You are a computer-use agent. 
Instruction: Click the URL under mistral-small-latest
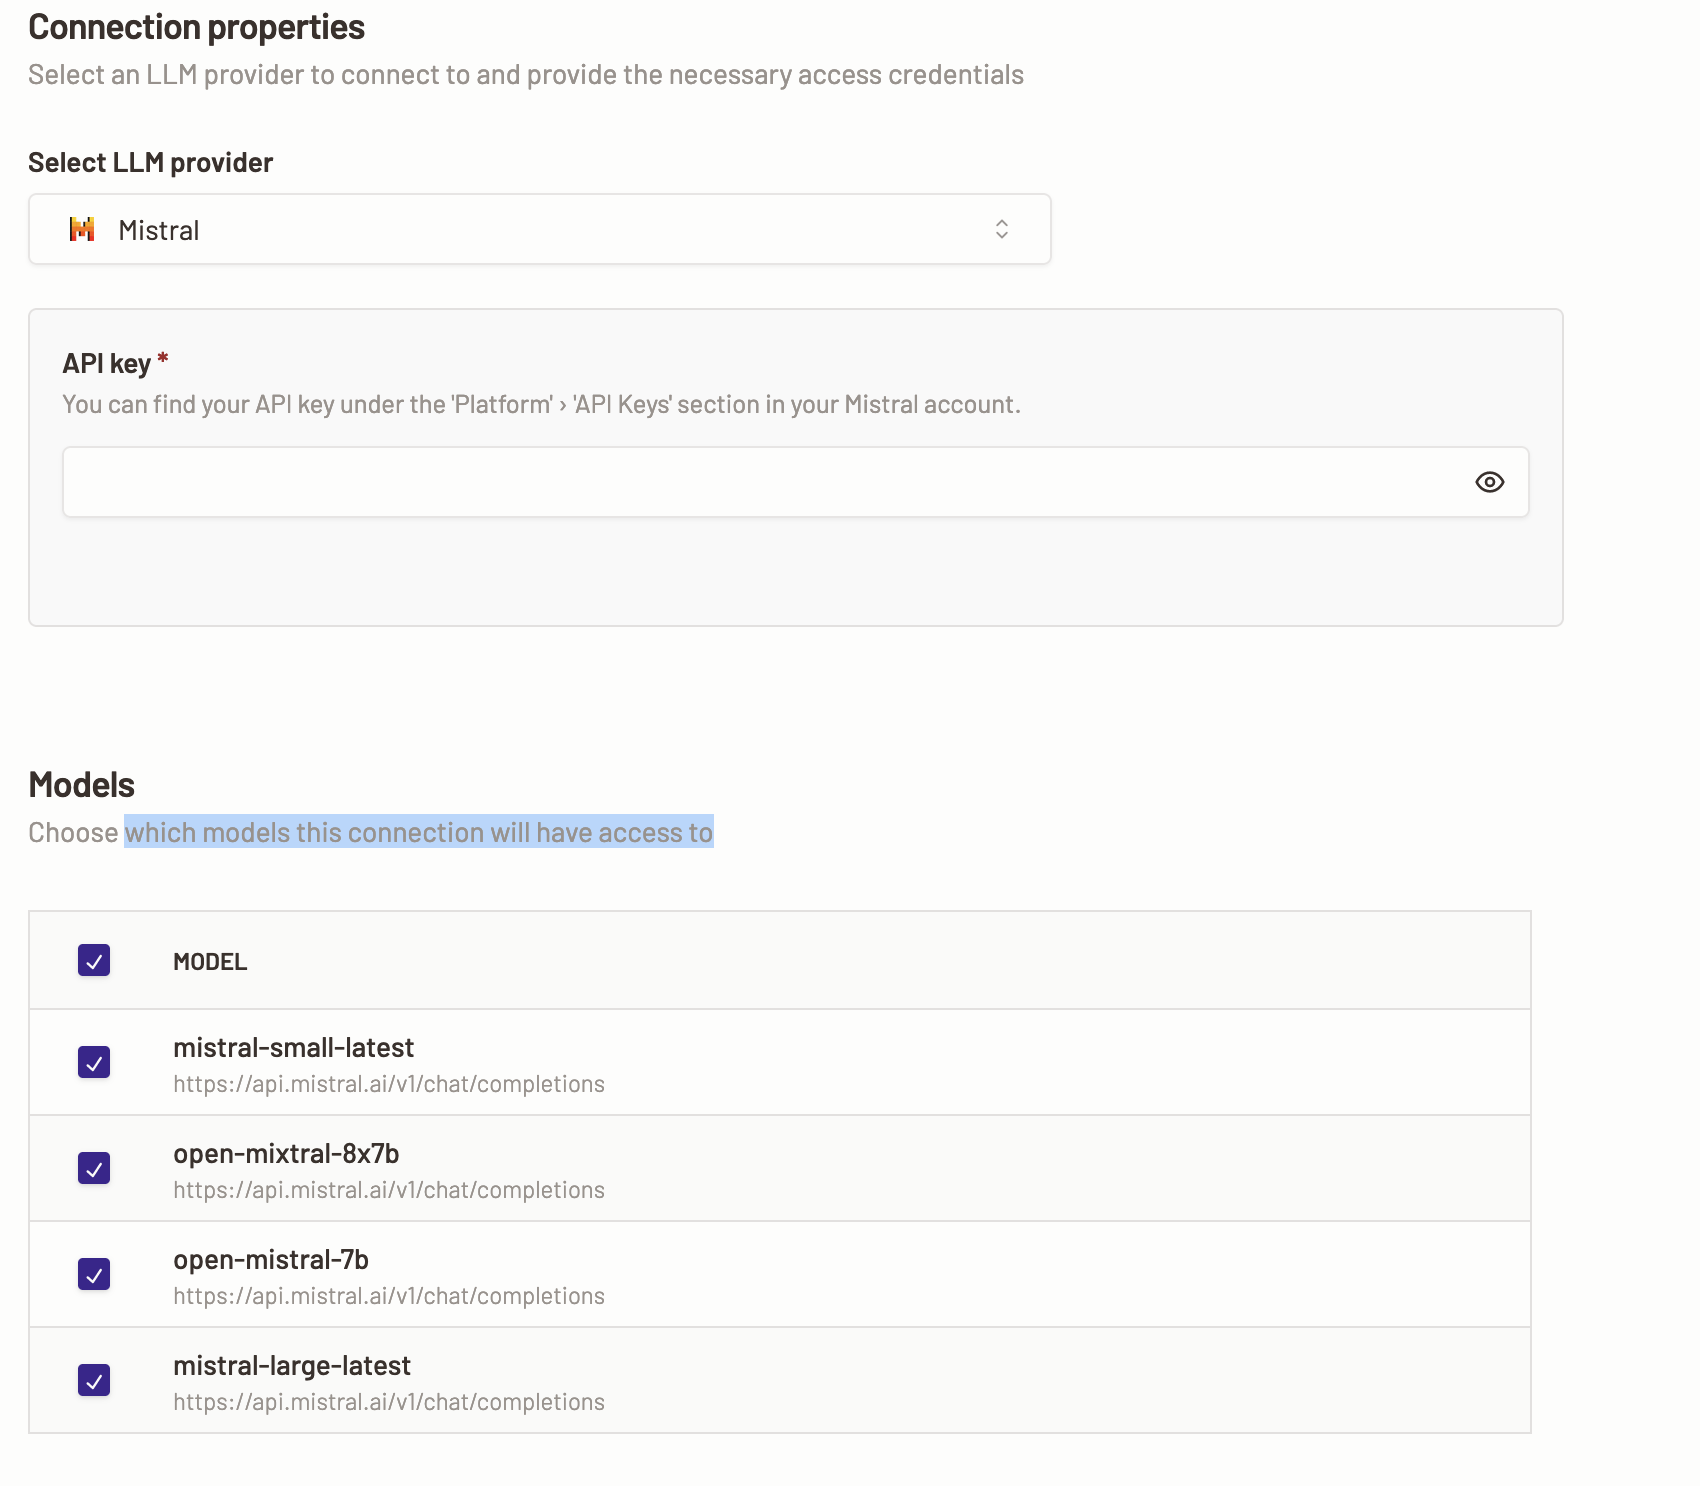tap(389, 1084)
